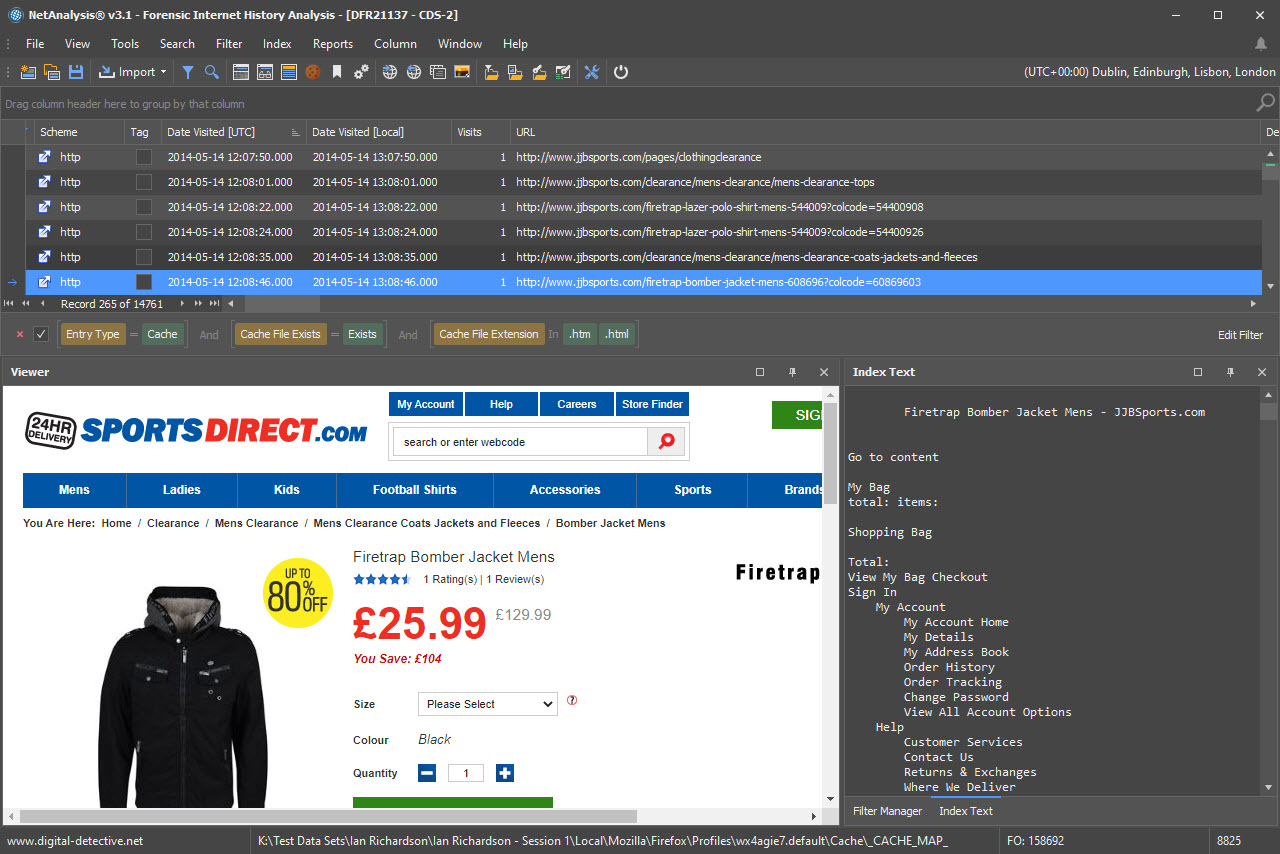Click the 'Cache' filter value

coord(163,334)
